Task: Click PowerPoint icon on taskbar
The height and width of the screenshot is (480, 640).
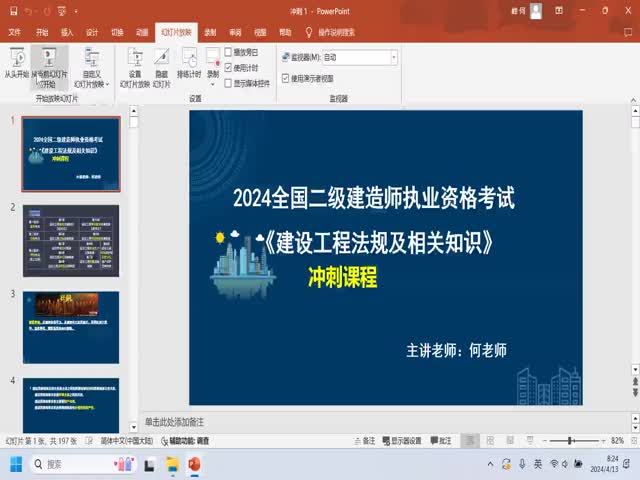Action: click(195, 464)
